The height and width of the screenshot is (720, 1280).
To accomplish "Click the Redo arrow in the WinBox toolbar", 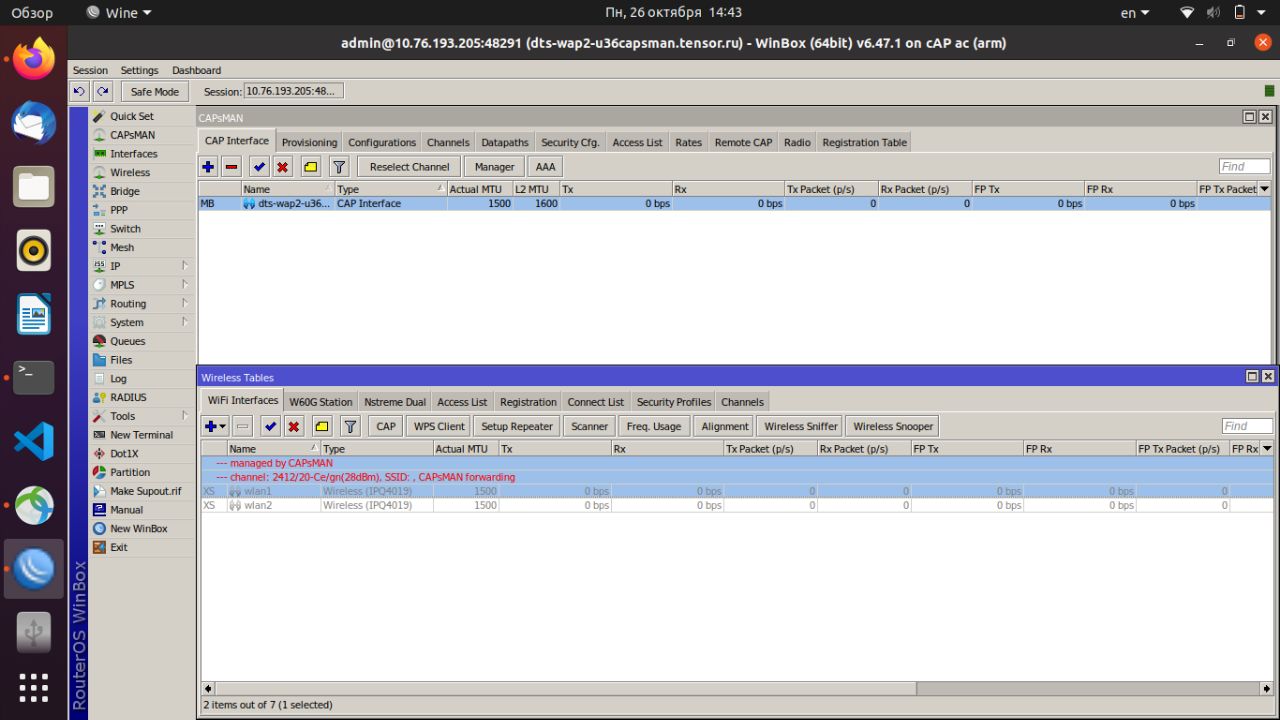I will coord(102,91).
